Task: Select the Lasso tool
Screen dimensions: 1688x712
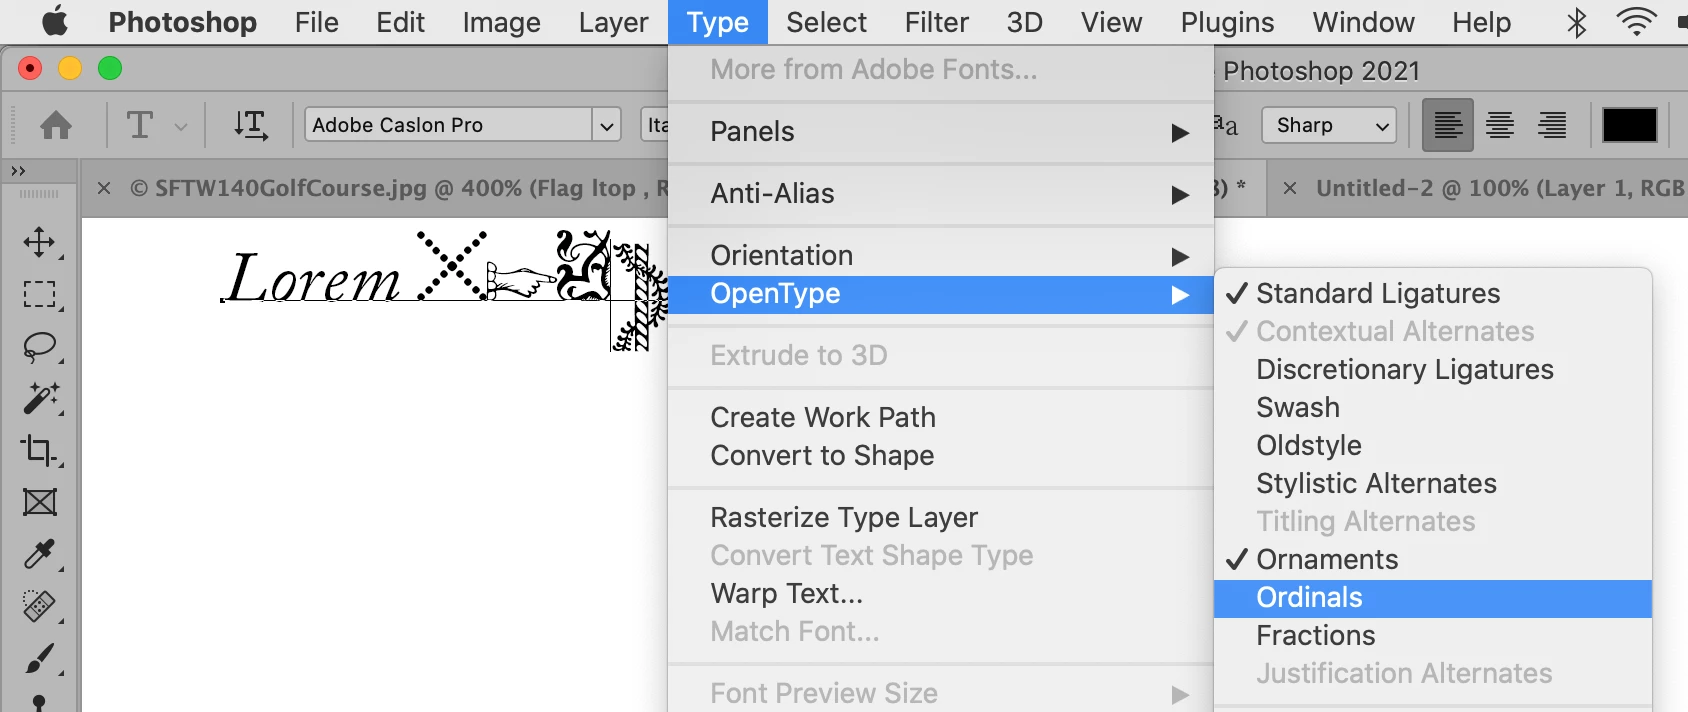Action: point(39,347)
